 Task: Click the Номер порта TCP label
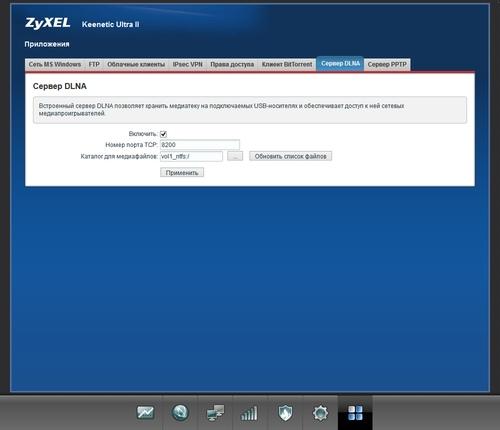pyautogui.click(x=131, y=145)
